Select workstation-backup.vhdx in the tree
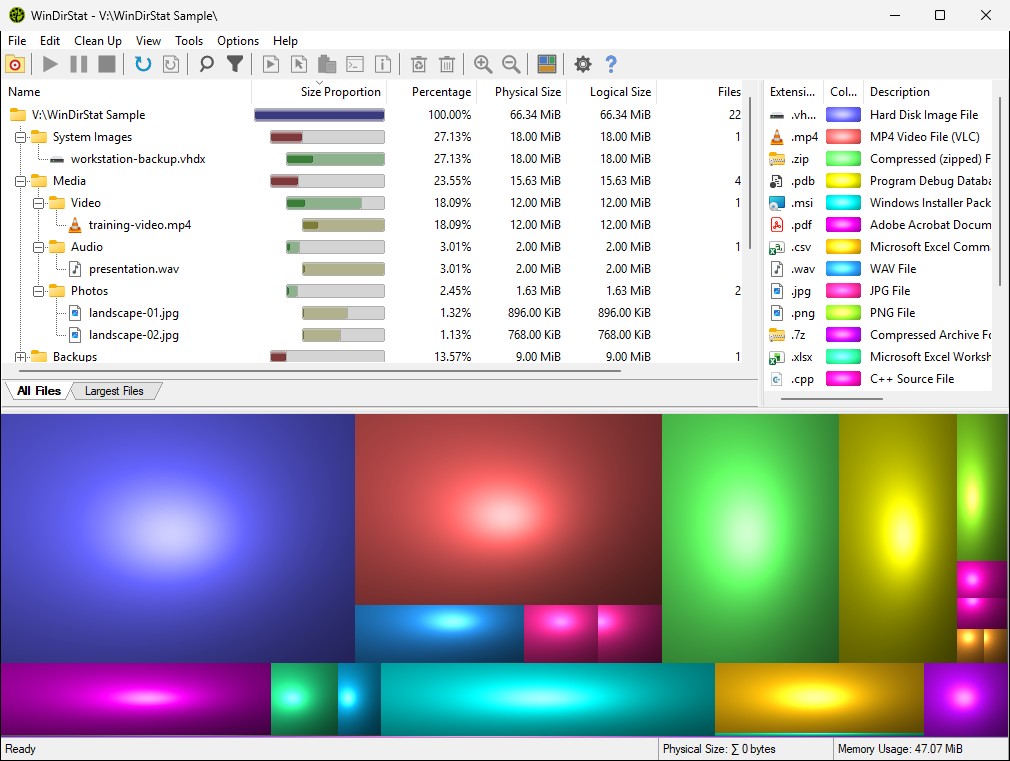This screenshot has width=1010, height=761. click(x=138, y=159)
